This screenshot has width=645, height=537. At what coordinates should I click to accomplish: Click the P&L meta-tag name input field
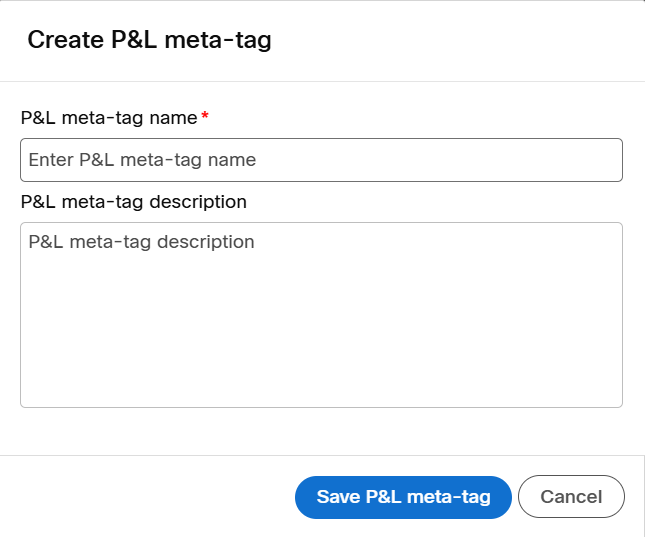click(x=321, y=160)
